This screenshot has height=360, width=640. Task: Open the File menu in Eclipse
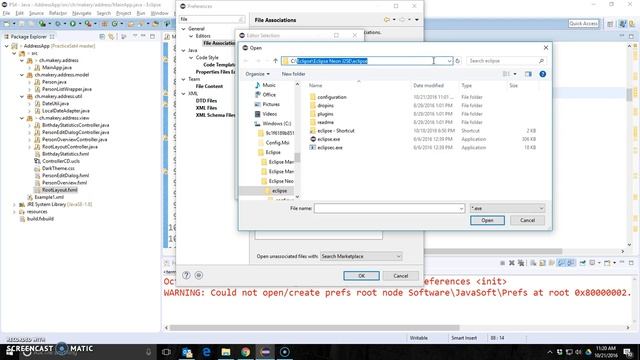(x=6, y=13)
